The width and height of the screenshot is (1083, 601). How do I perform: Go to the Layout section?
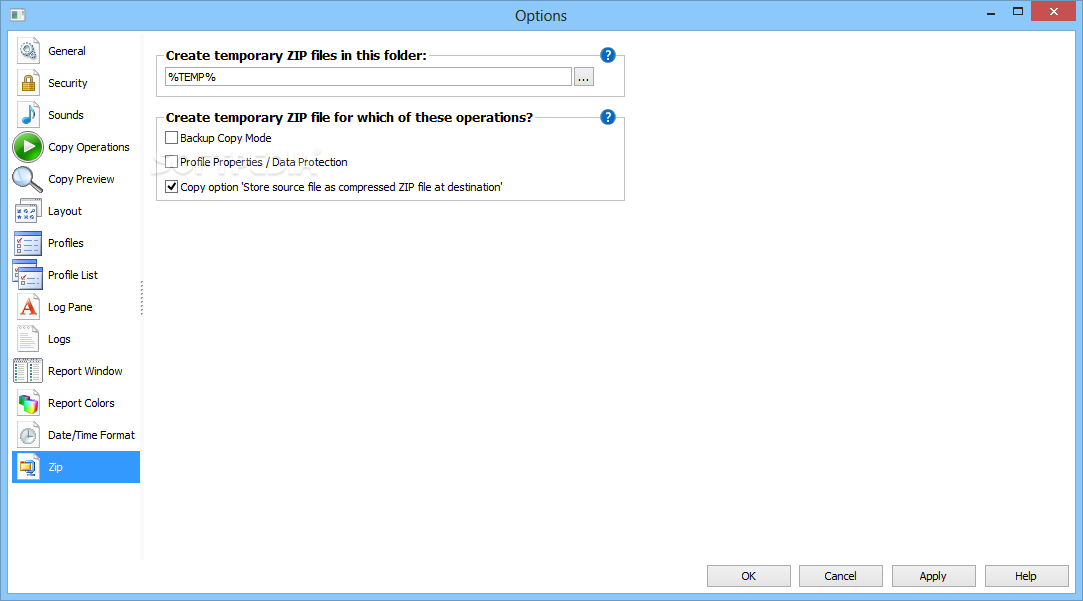(65, 211)
